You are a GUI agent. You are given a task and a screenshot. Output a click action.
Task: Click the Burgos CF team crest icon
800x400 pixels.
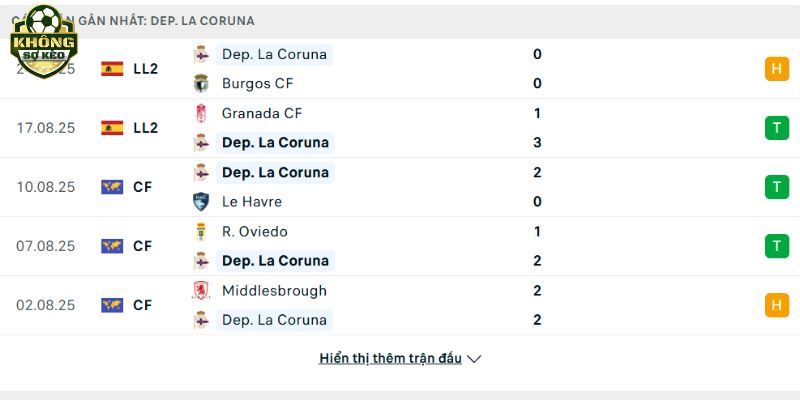pyautogui.click(x=201, y=83)
